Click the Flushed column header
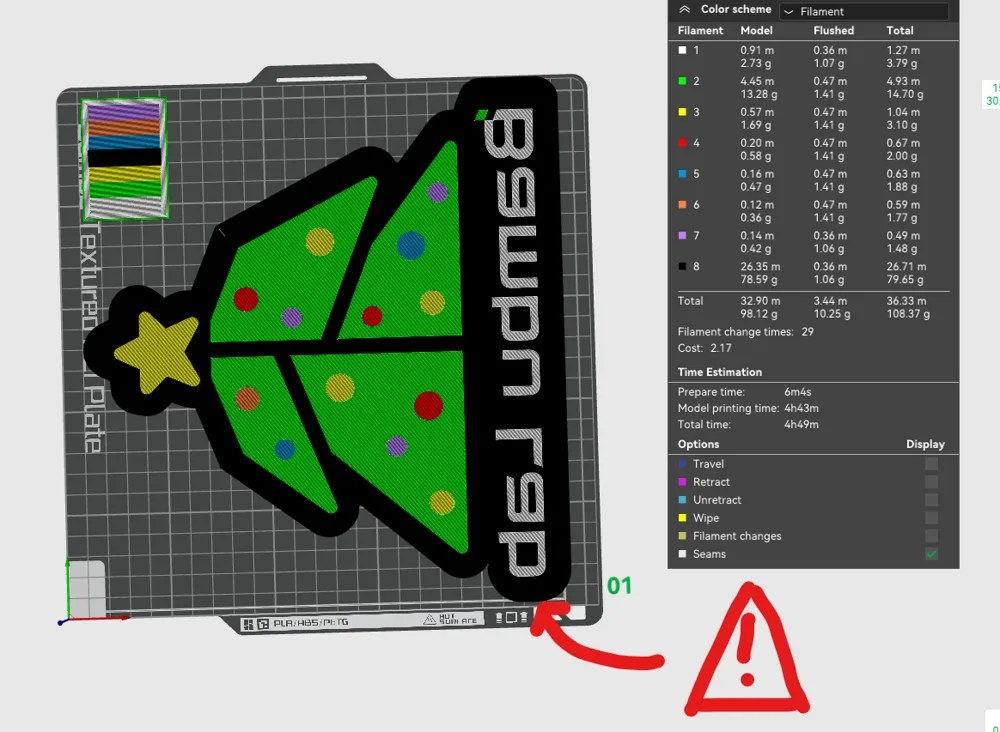 [x=833, y=31]
